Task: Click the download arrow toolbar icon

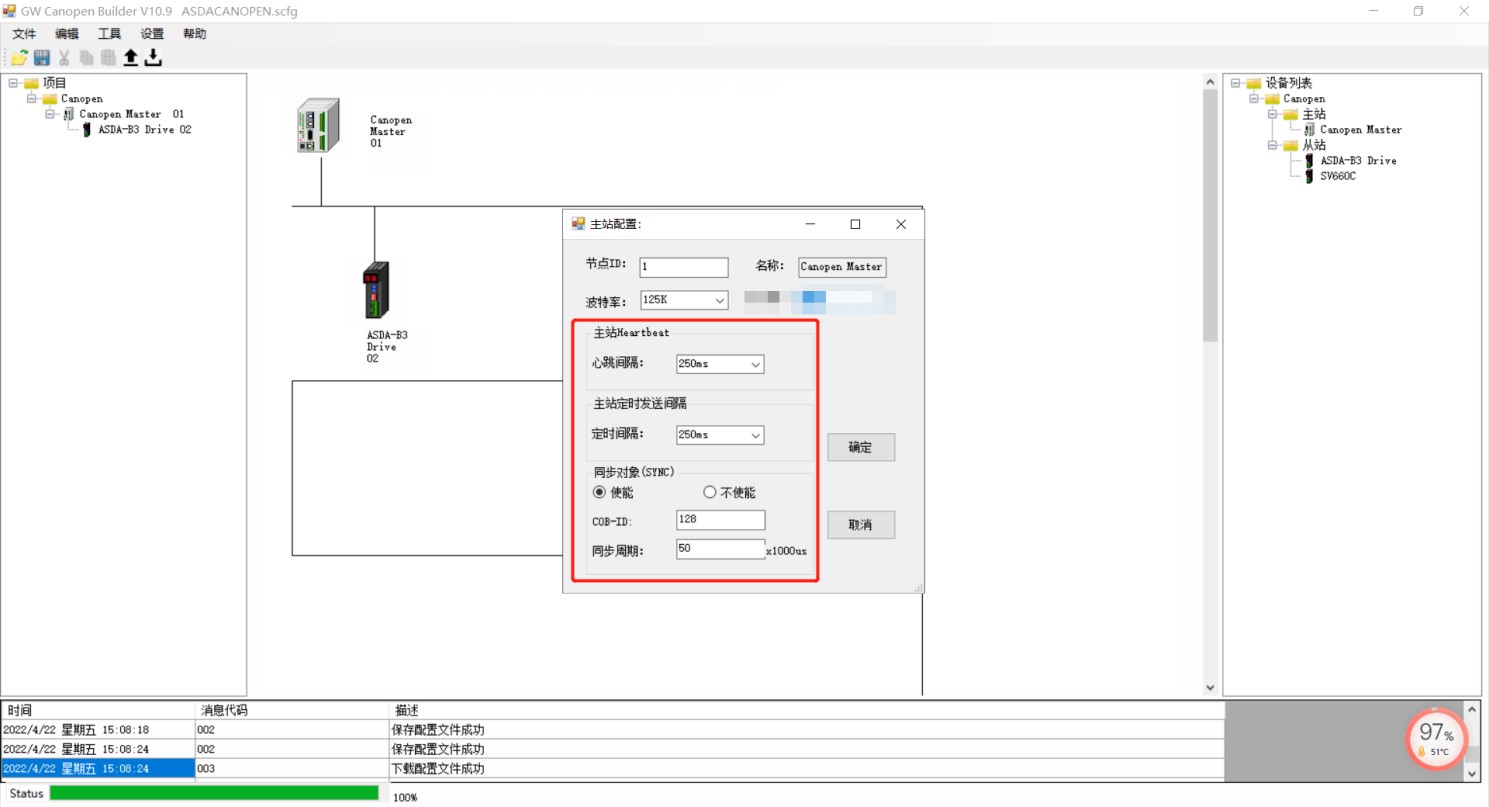Action: pyautogui.click(x=153, y=58)
